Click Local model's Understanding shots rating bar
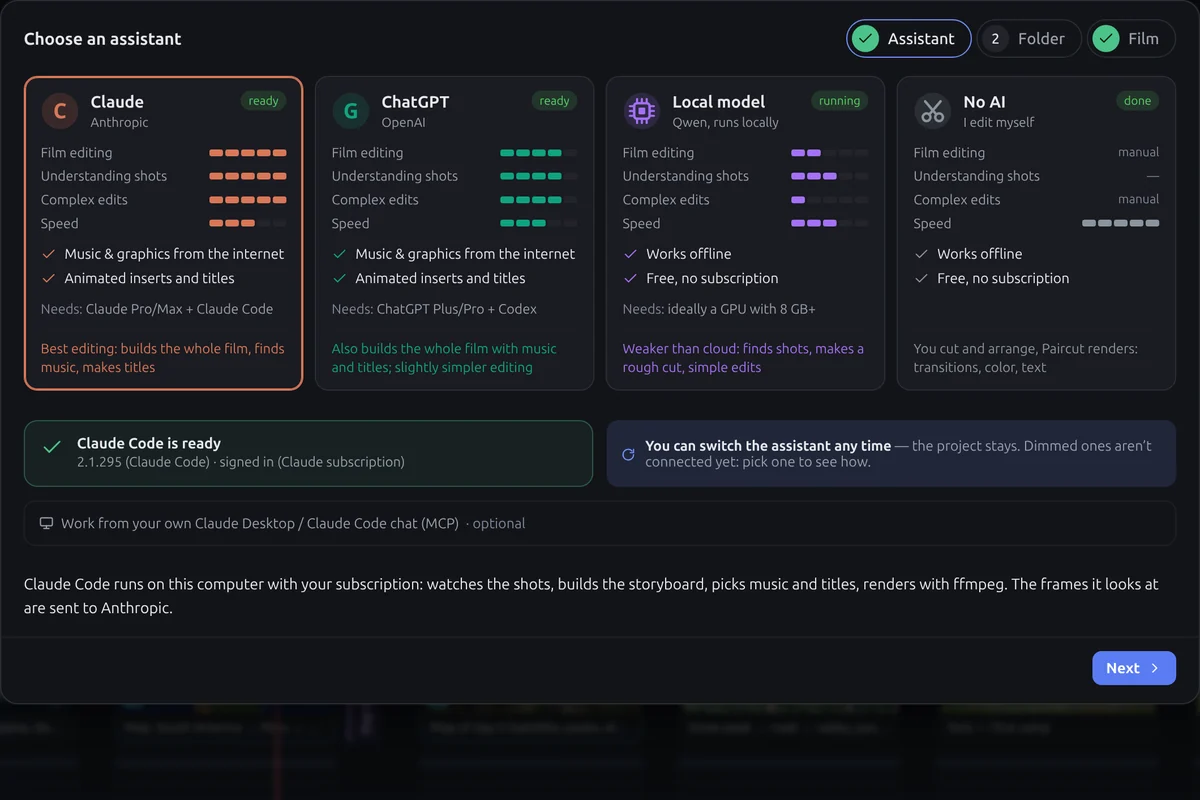 click(829, 176)
